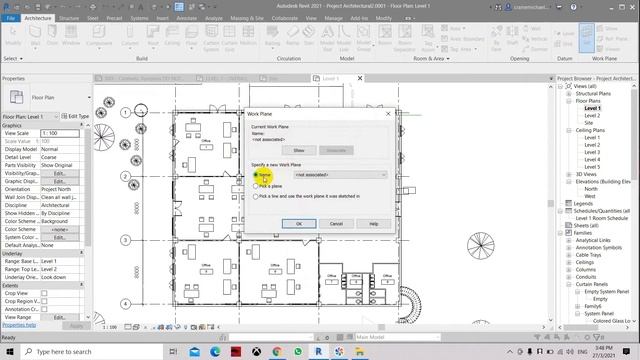Image resolution: width=640 pixels, height=360 pixels.
Task: Select the Model Text tool
Action: pos(327,38)
